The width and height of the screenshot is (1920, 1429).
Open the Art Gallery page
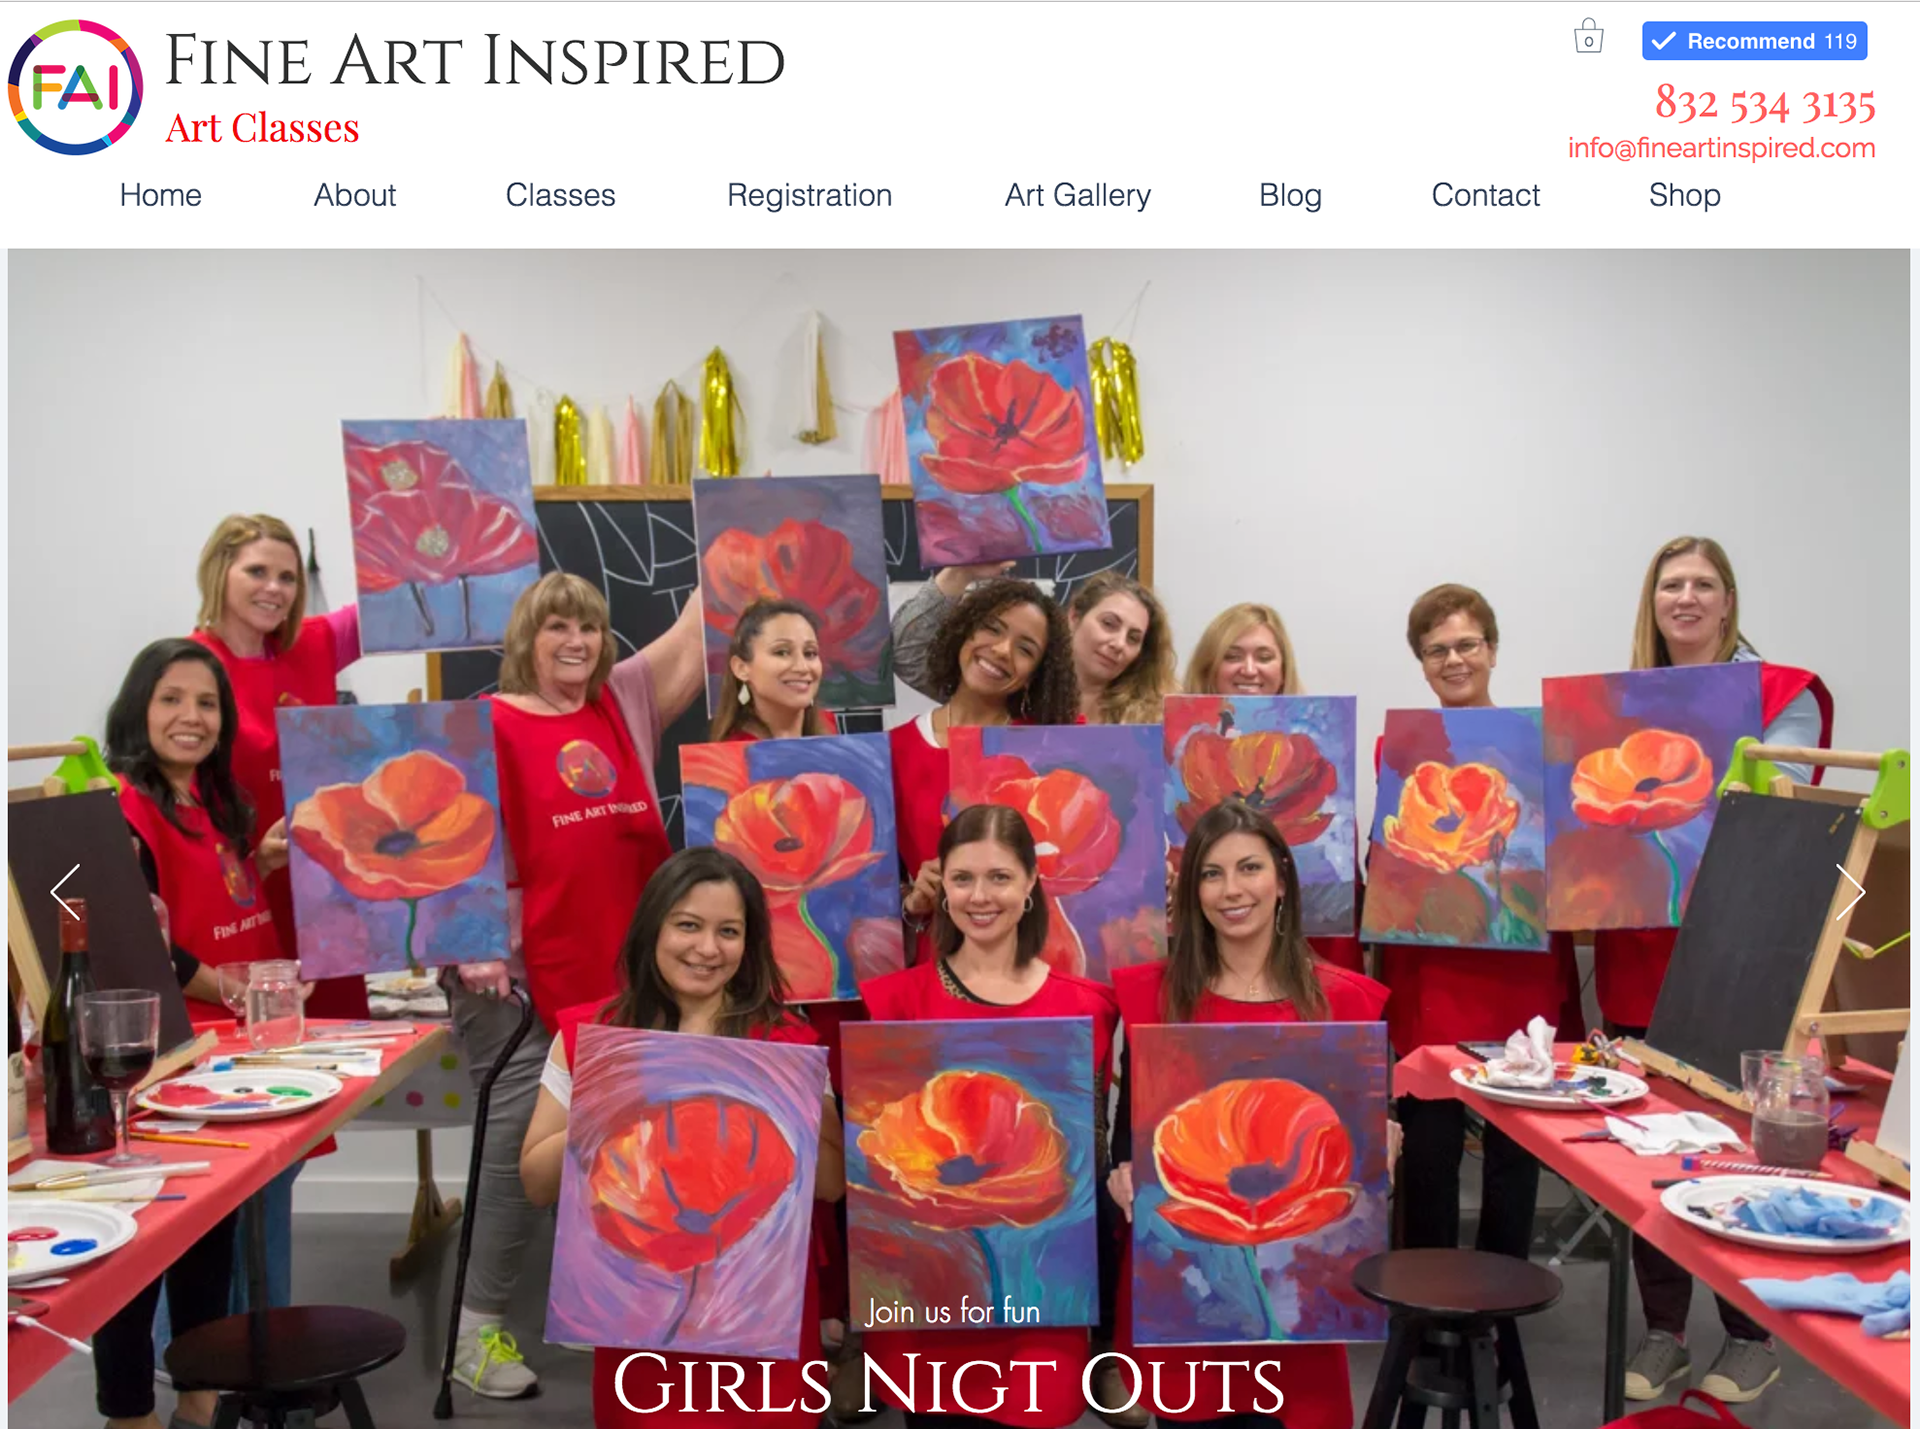tap(1078, 195)
